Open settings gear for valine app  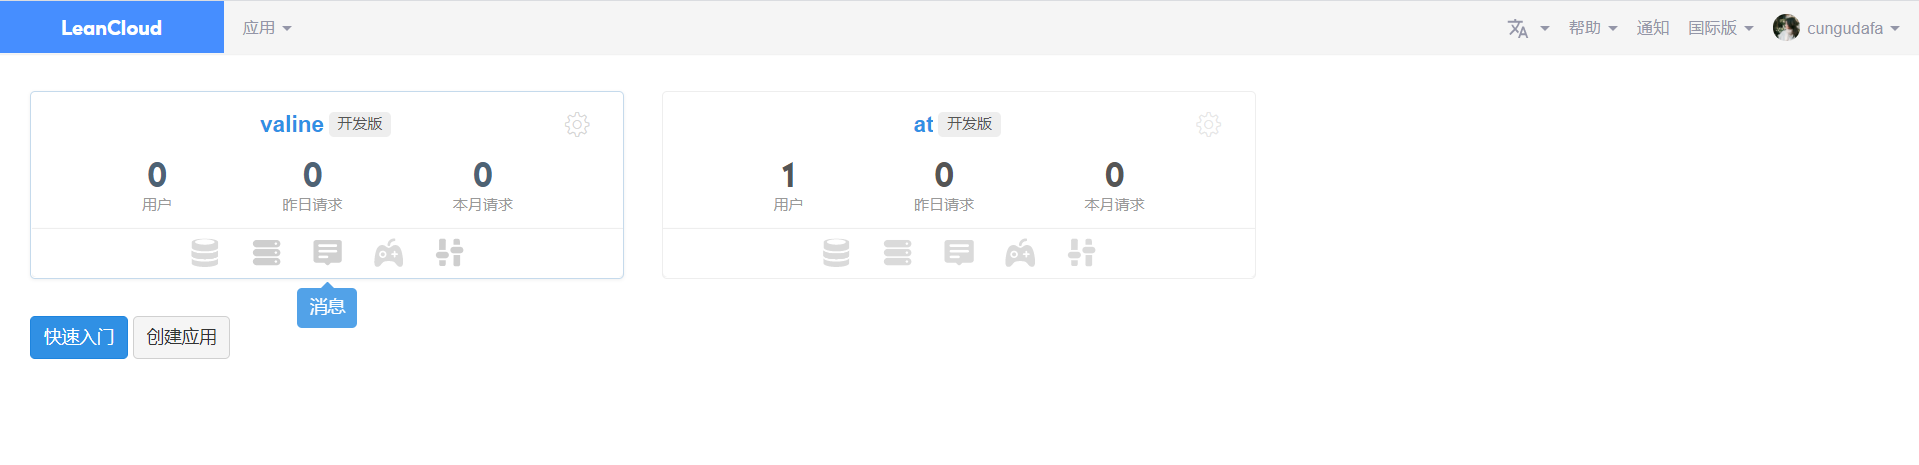577,125
